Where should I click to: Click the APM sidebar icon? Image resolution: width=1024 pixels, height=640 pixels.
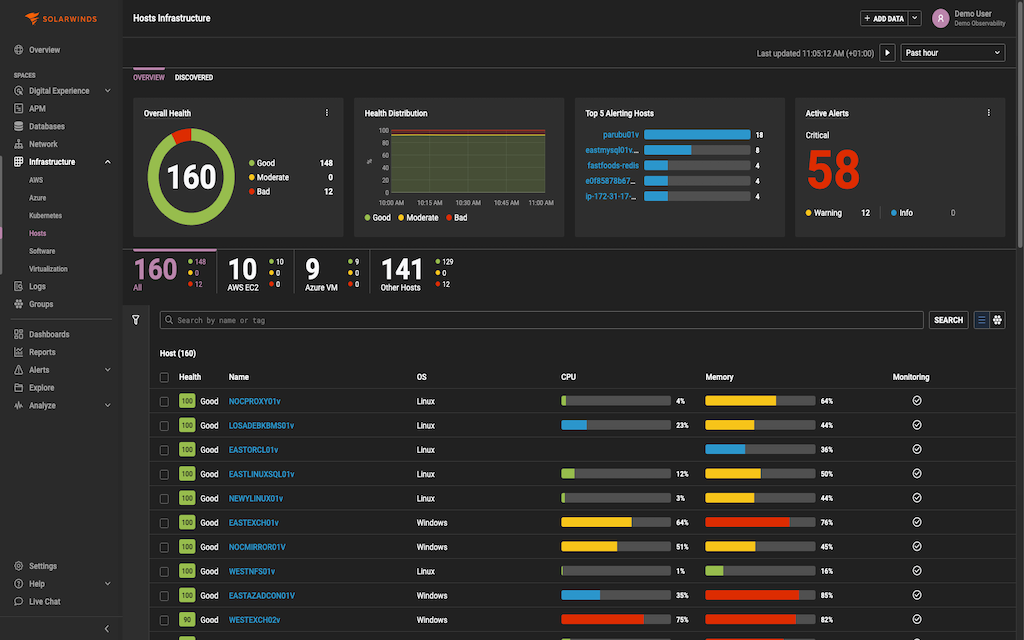(18, 108)
